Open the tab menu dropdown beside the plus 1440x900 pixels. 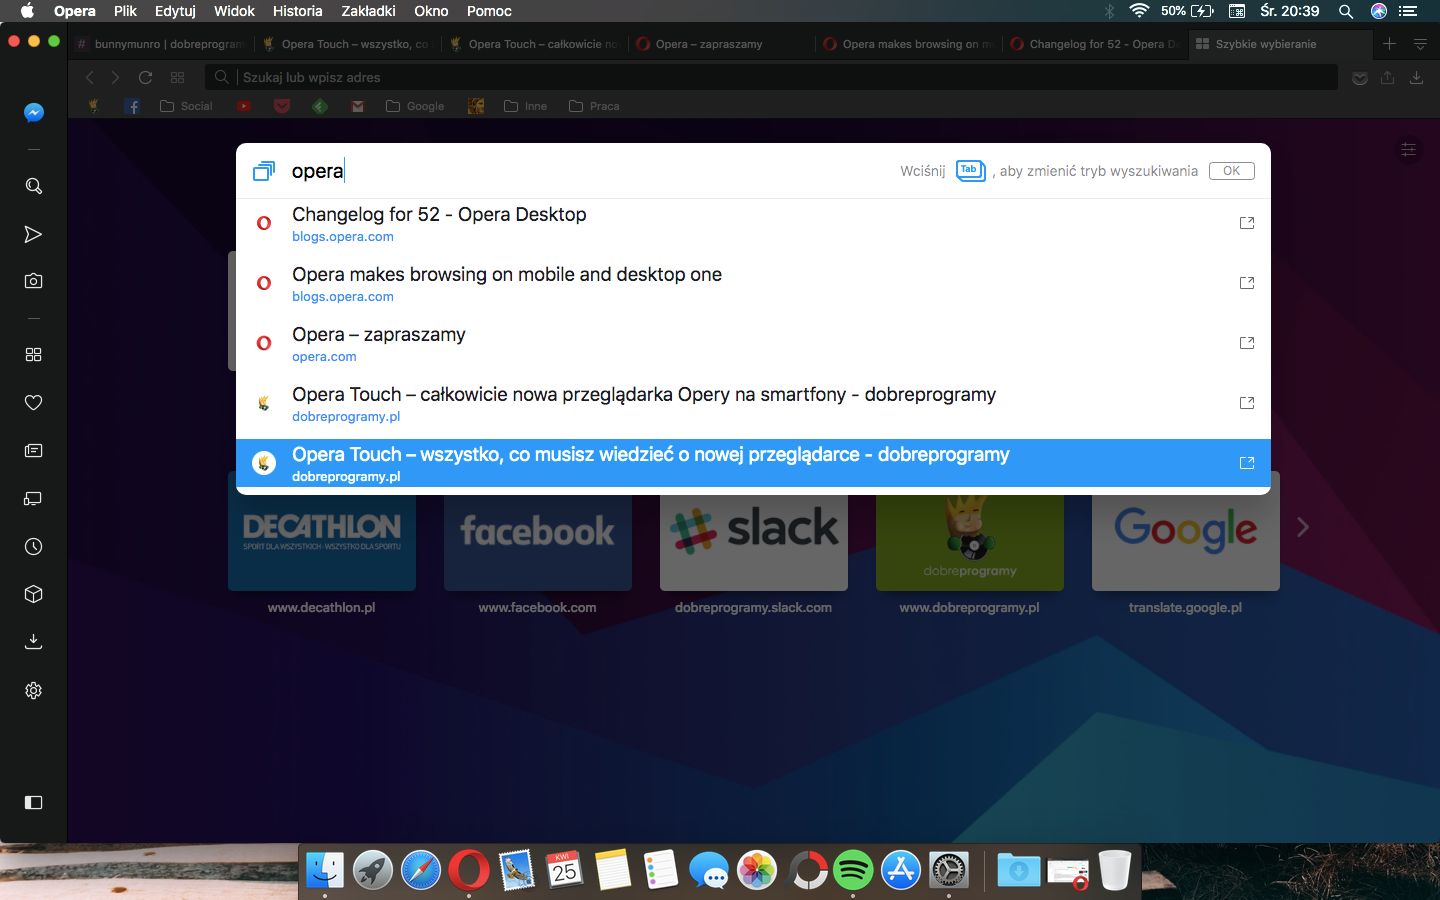[x=1420, y=44]
